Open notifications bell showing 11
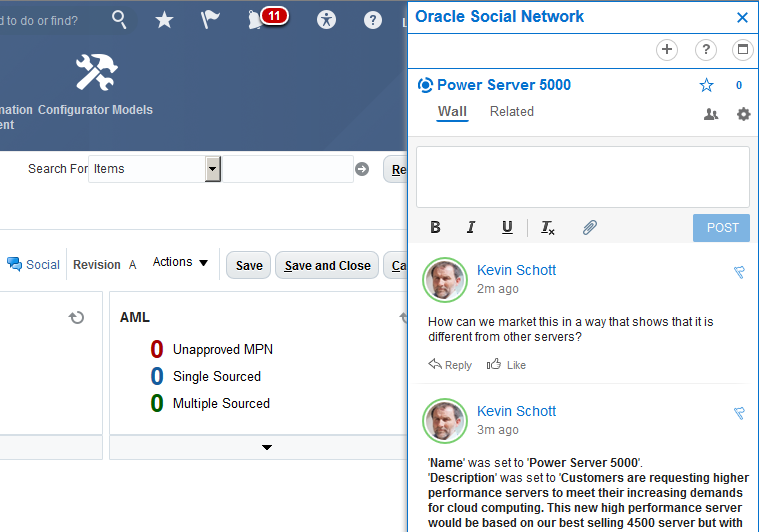The height and width of the screenshot is (532, 759). 267,19
